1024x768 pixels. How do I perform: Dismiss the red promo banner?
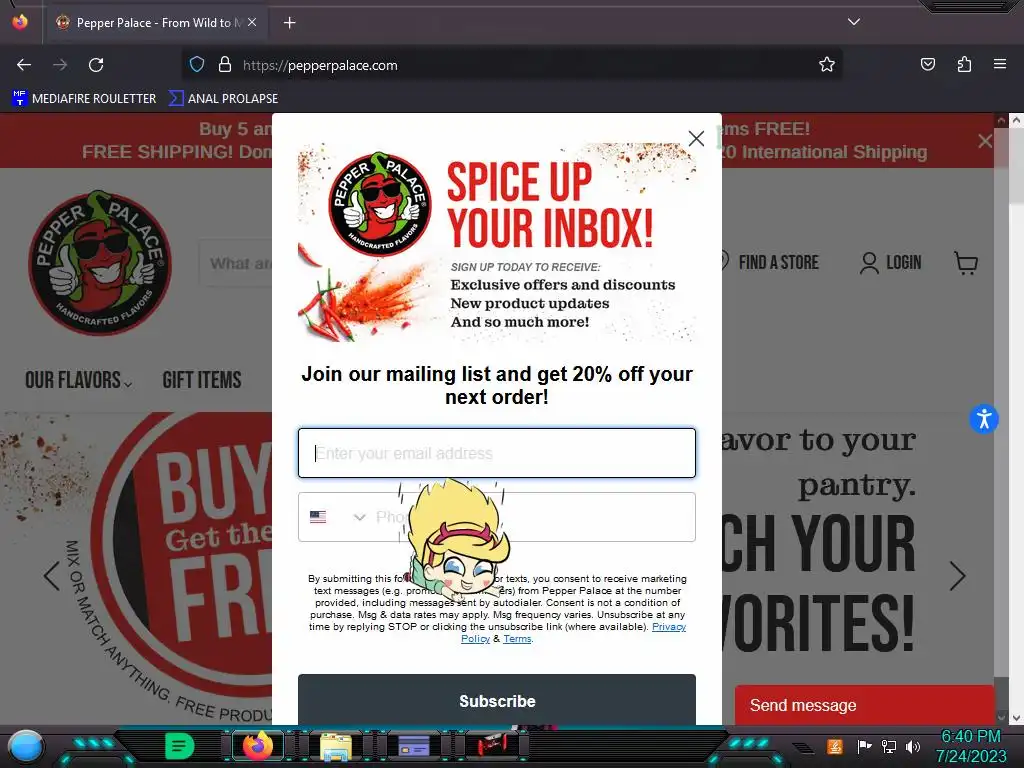[985, 140]
